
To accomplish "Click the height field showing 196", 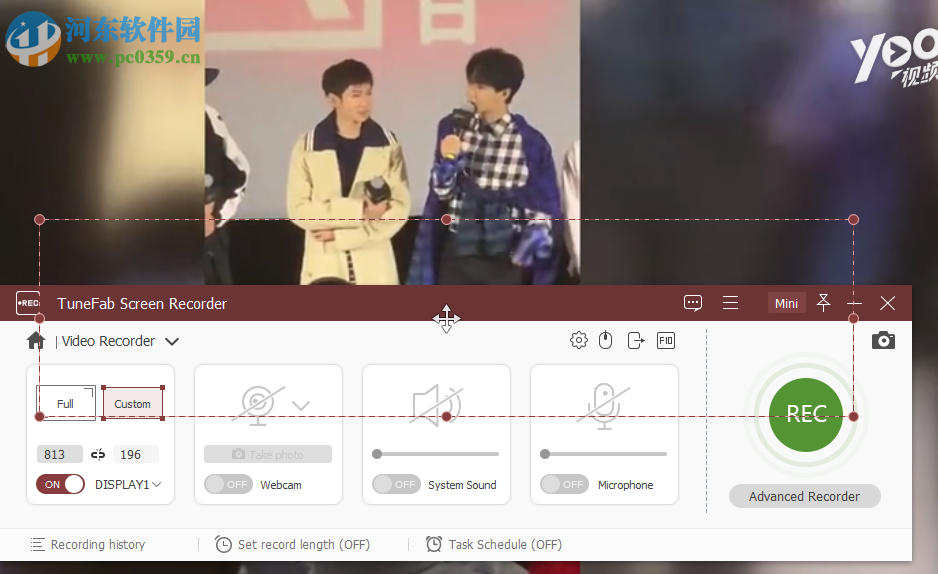I will pos(136,454).
